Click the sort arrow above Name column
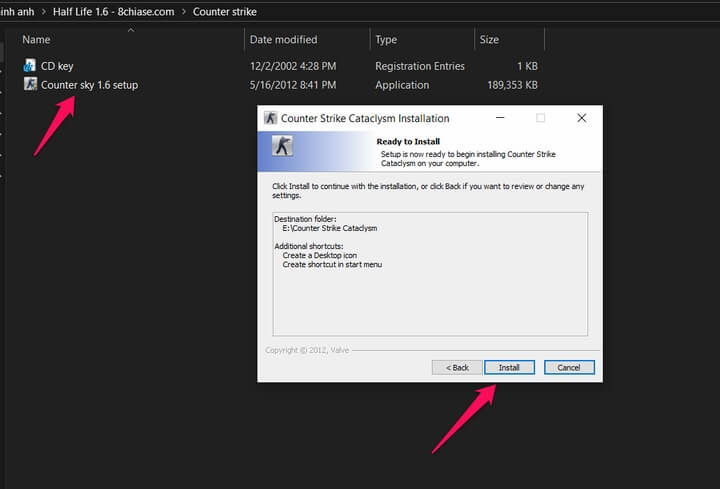This screenshot has width=720, height=489. [x=131, y=30]
